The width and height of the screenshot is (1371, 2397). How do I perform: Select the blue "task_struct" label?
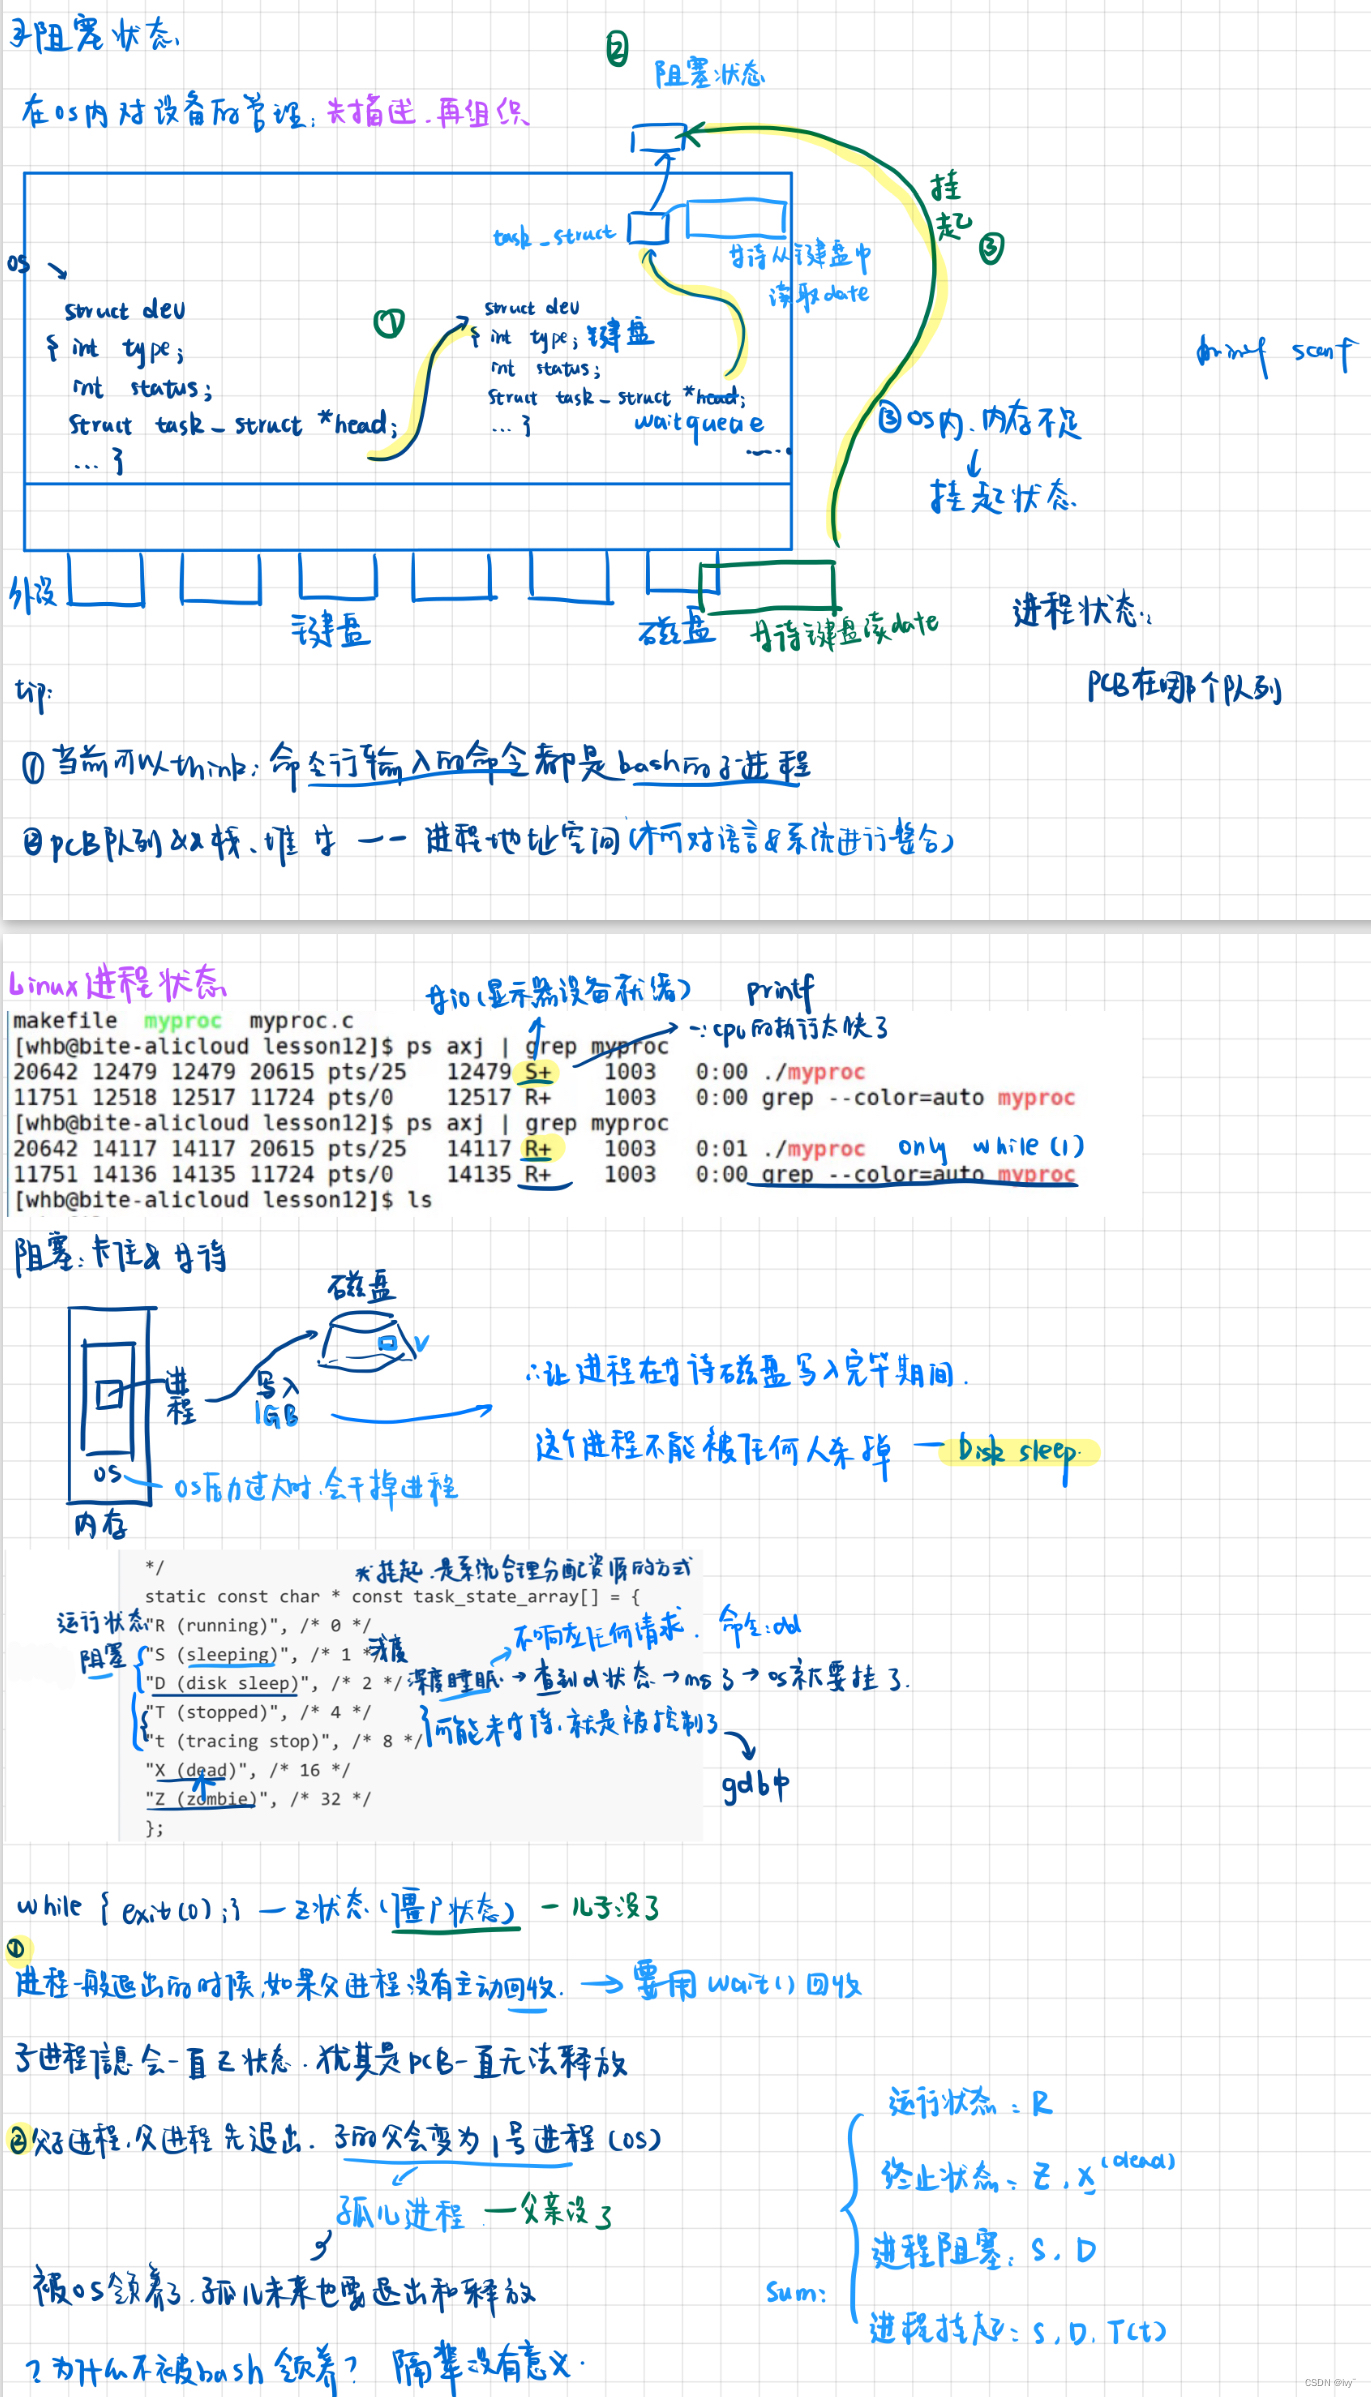[554, 236]
